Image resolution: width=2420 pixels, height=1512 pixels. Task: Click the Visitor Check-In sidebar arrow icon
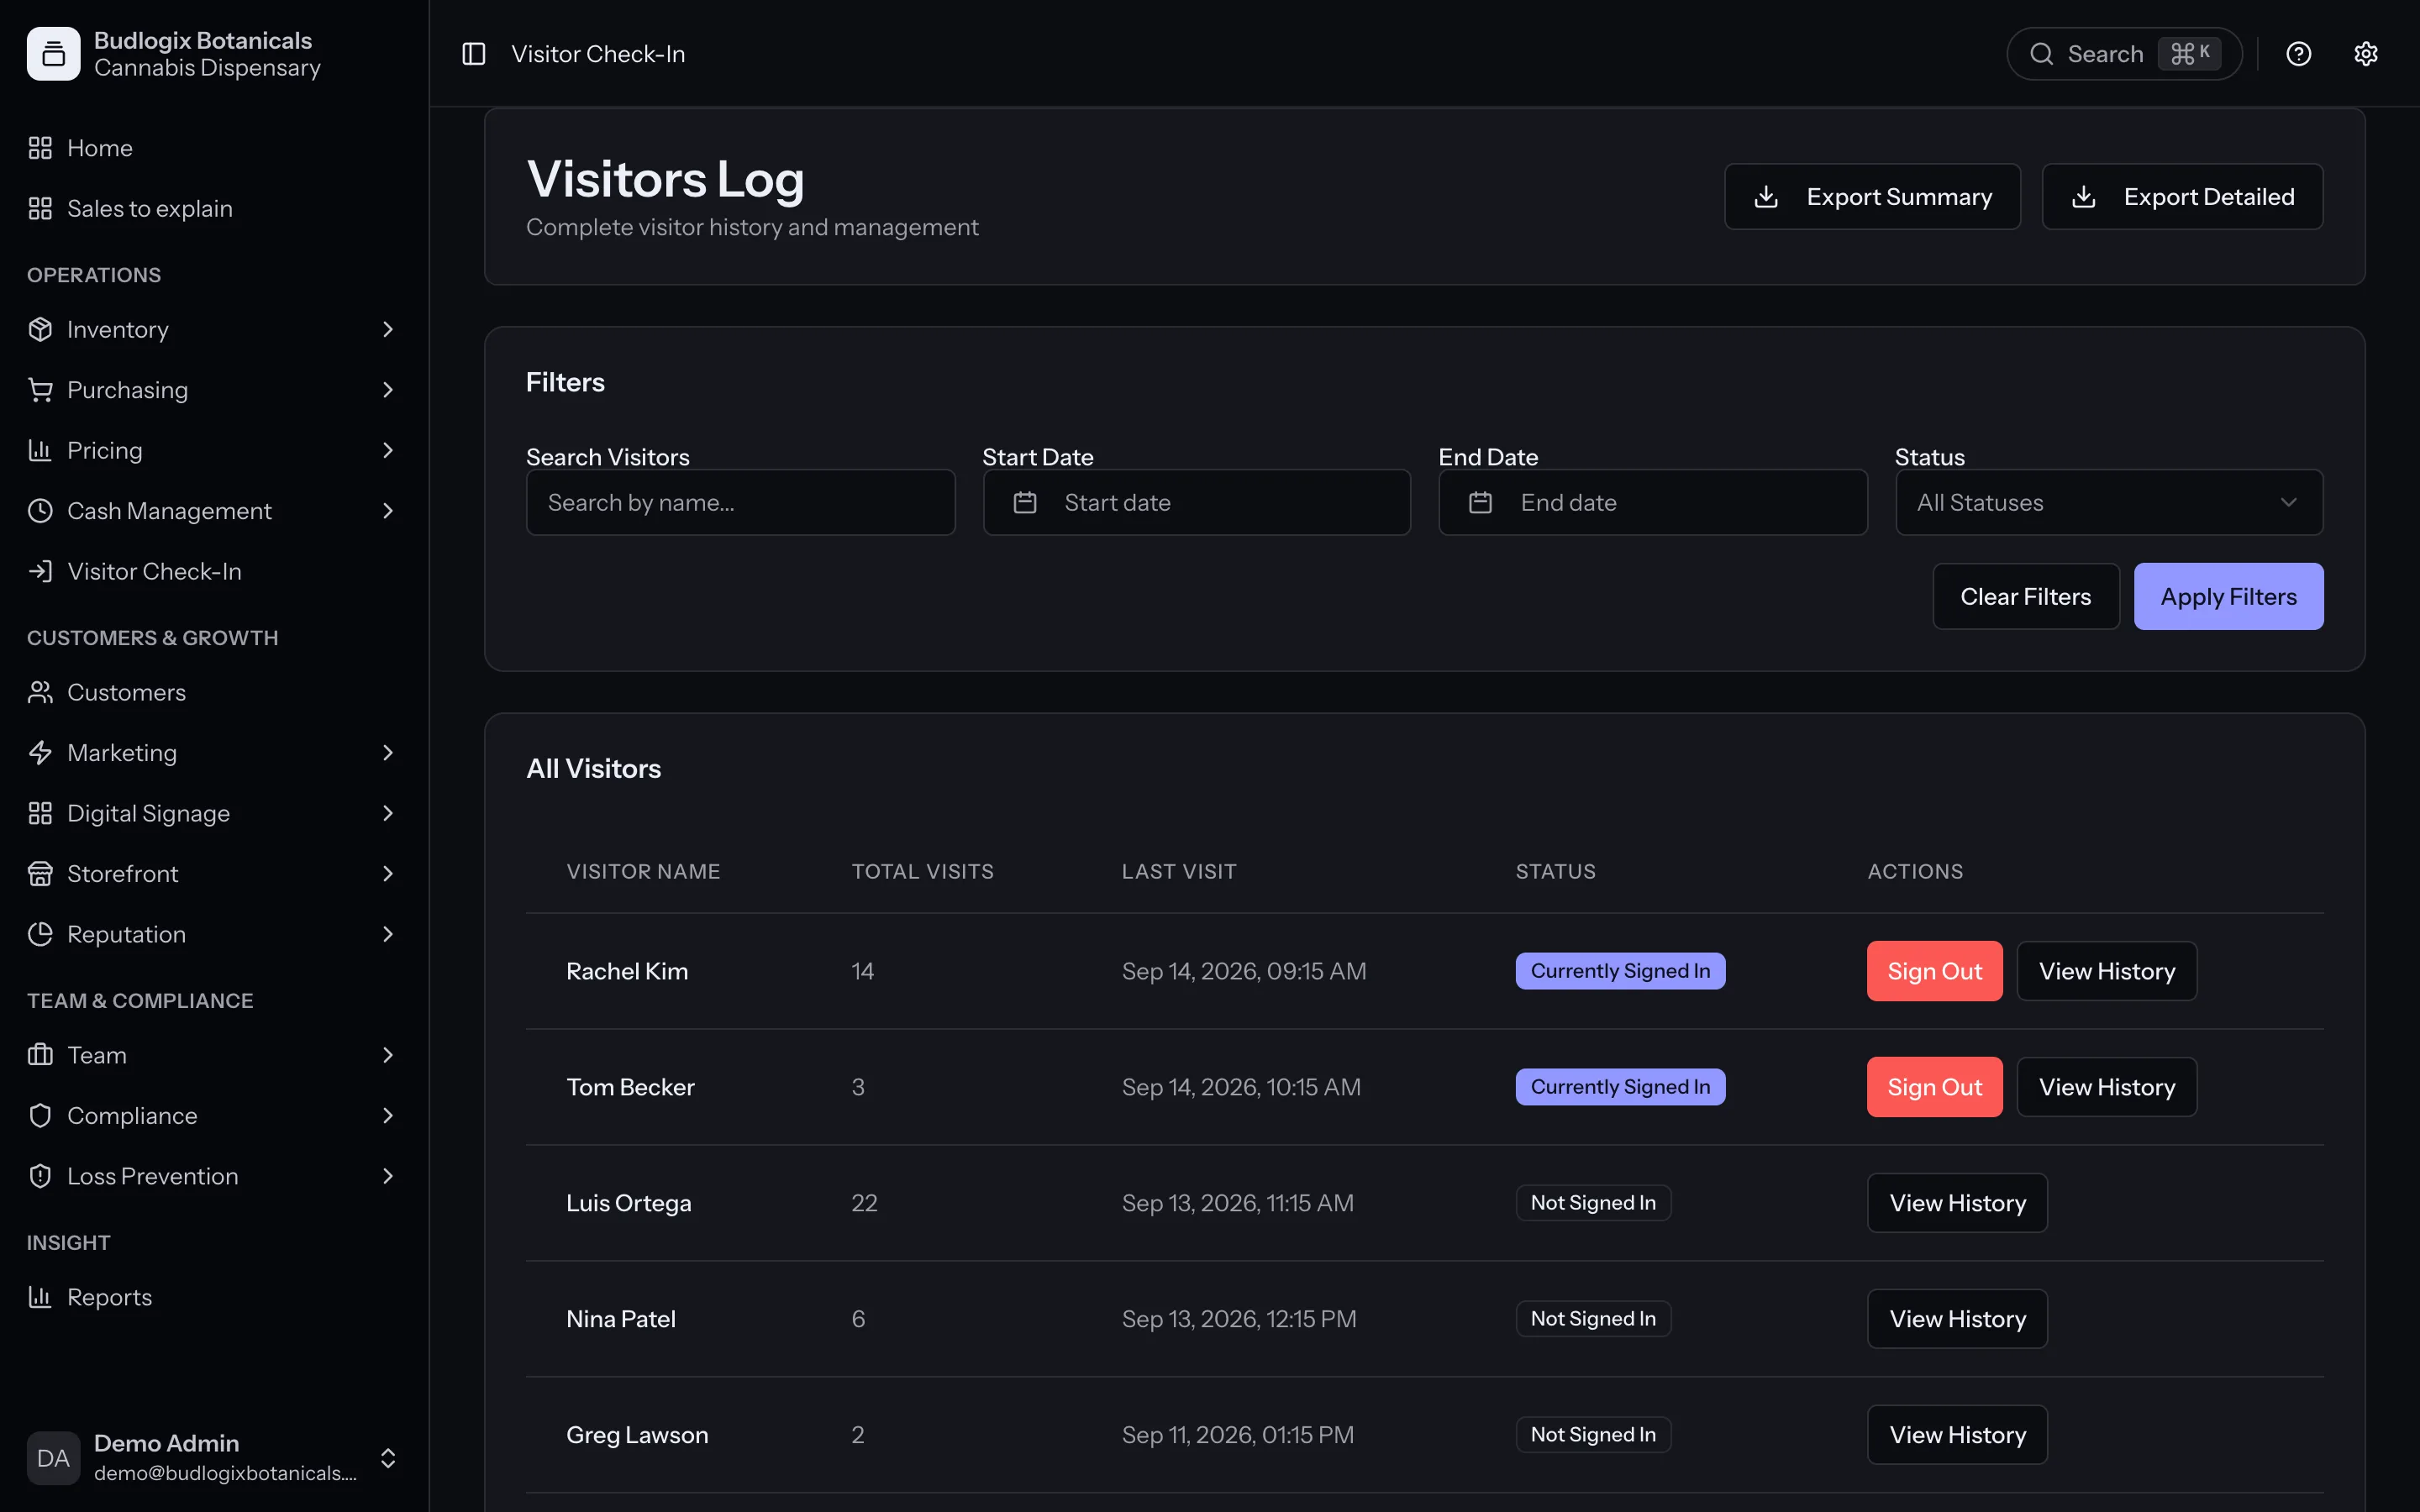(x=40, y=571)
